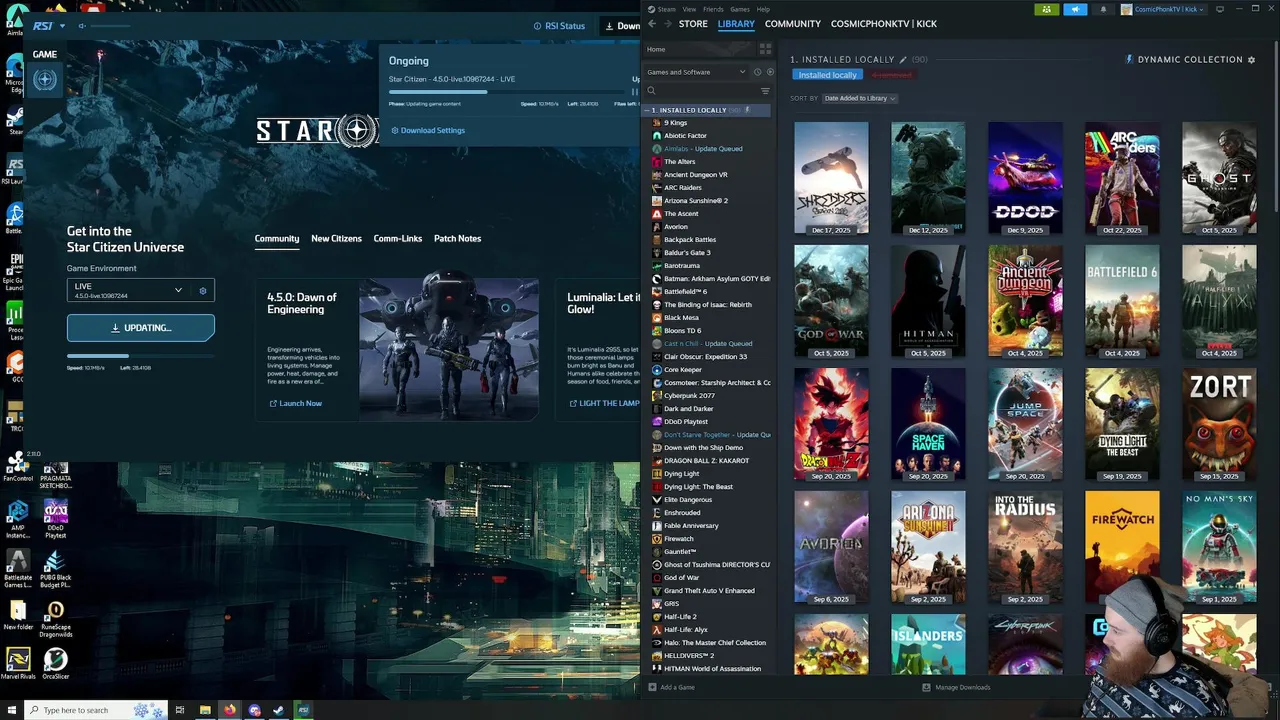Switch to the Patch Notes tab
1280x720 pixels.
coord(457,239)
